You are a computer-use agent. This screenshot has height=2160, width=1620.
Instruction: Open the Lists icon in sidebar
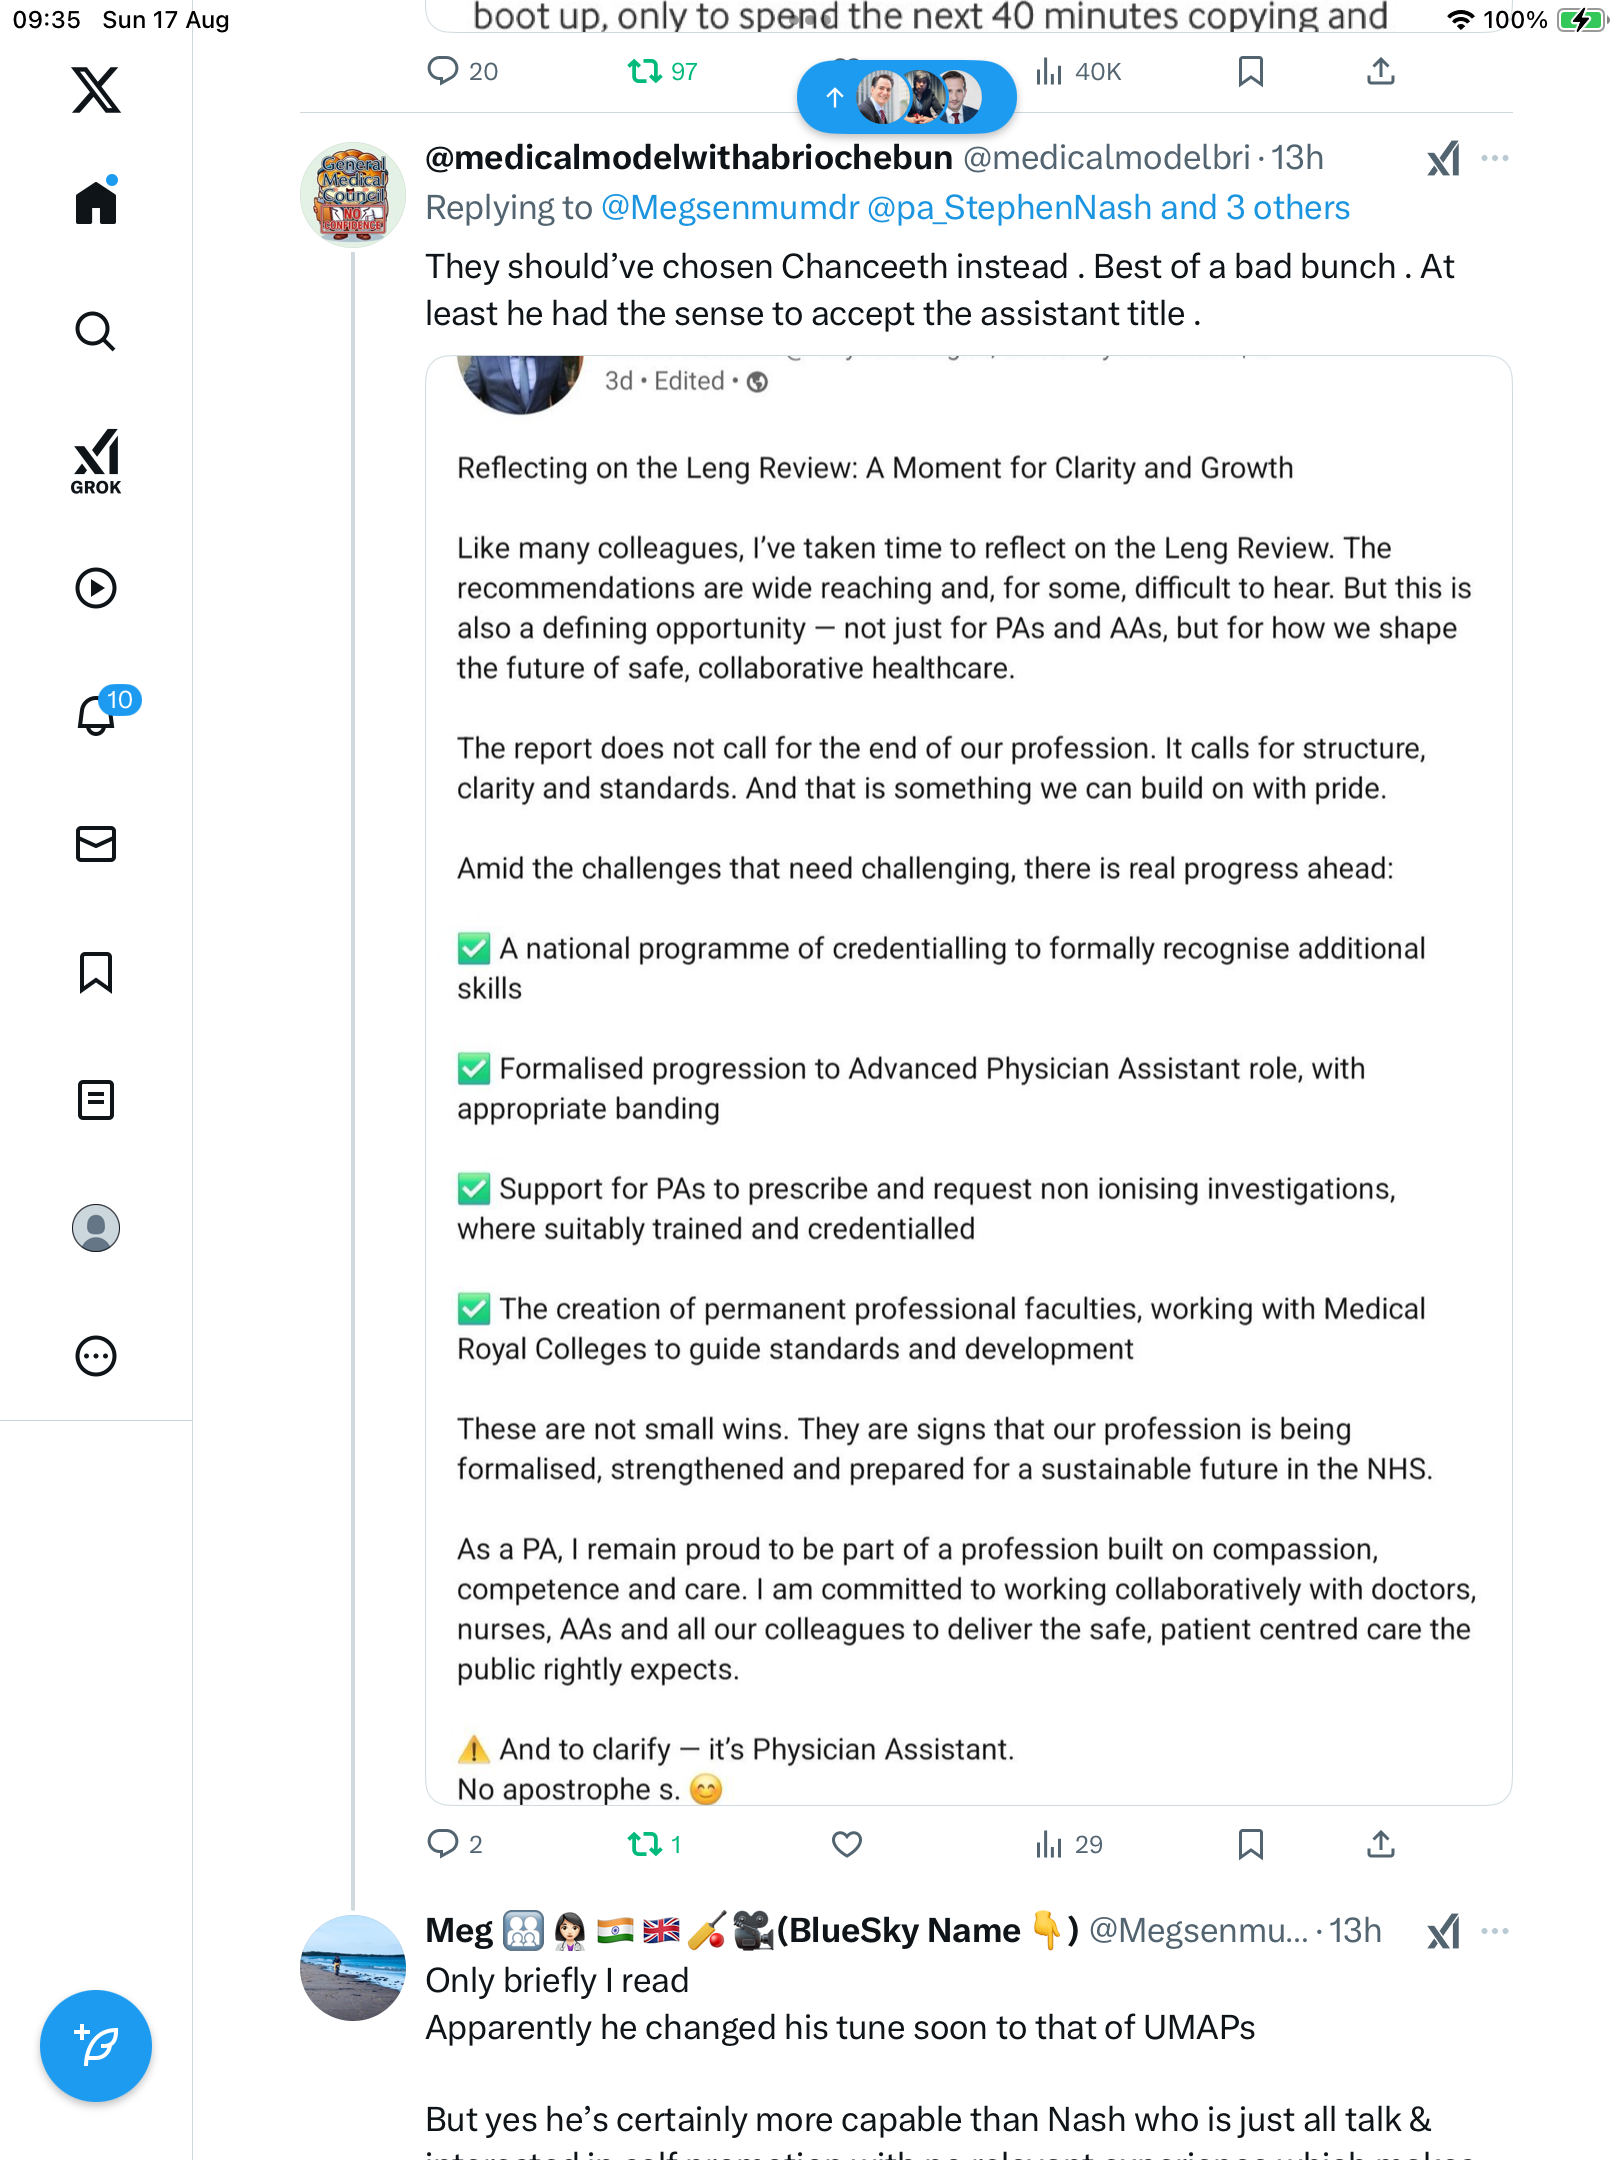coord(96,1100)
